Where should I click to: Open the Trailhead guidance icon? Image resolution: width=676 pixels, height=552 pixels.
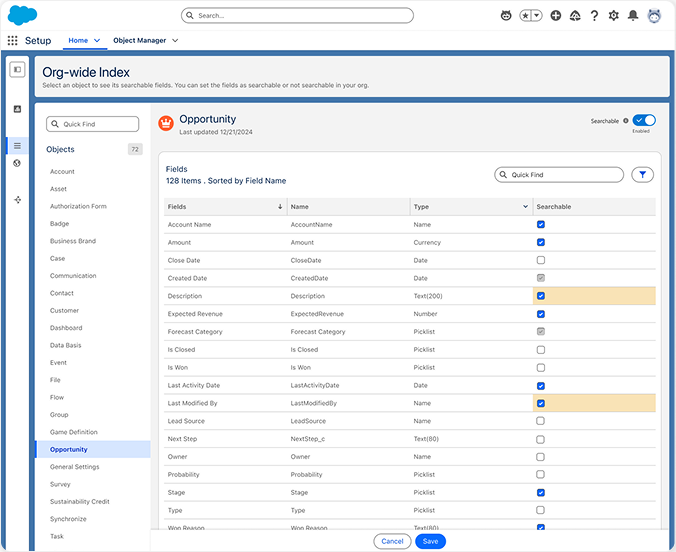click(x=575, y=16)
